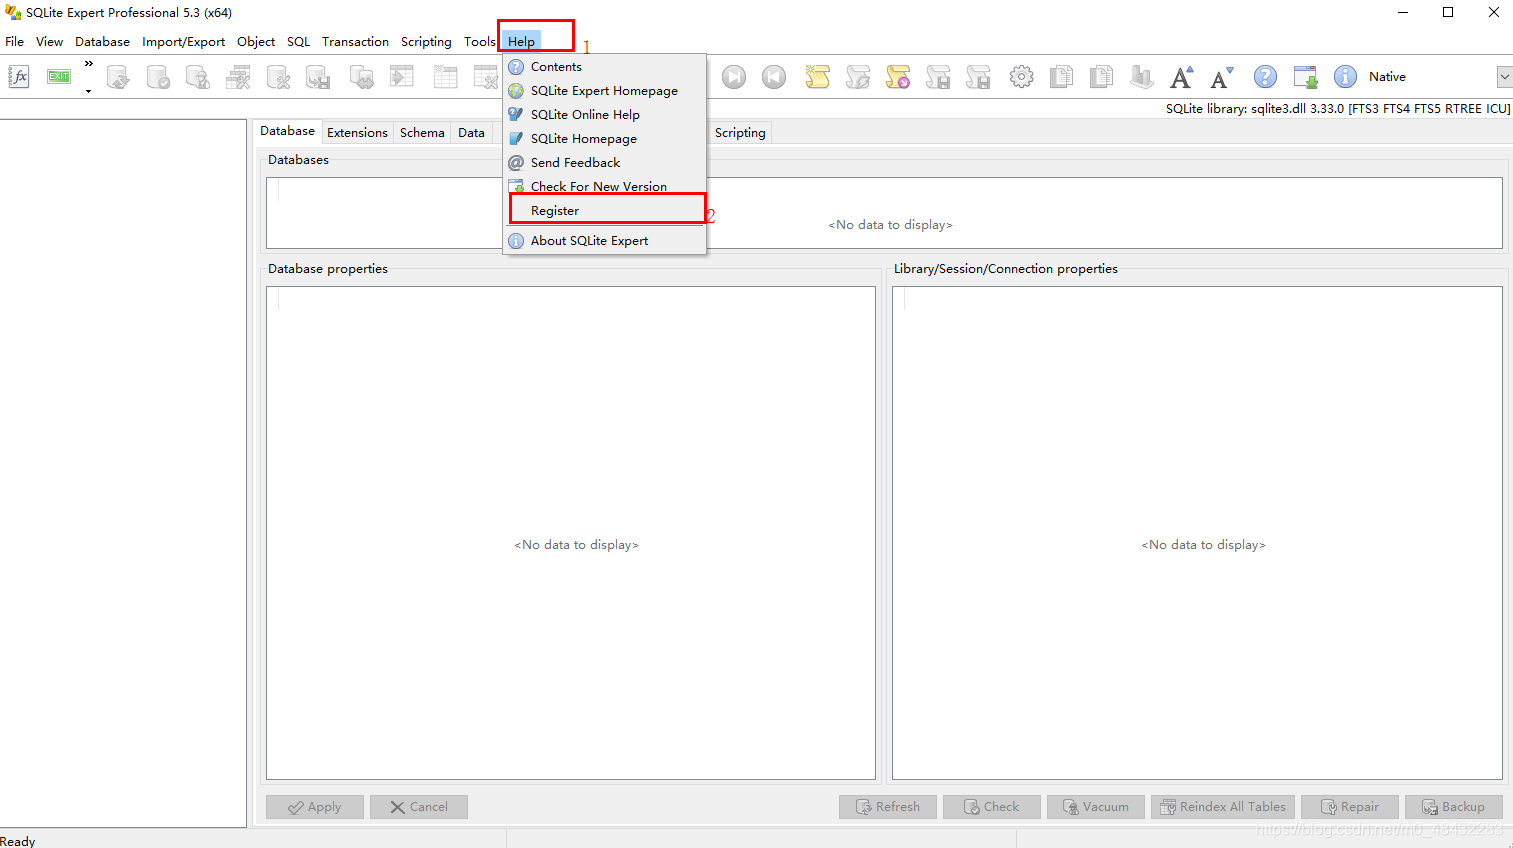Click the Check button
The height and width of the screenshot is (848, 1513).
click(x=992, y=807)
